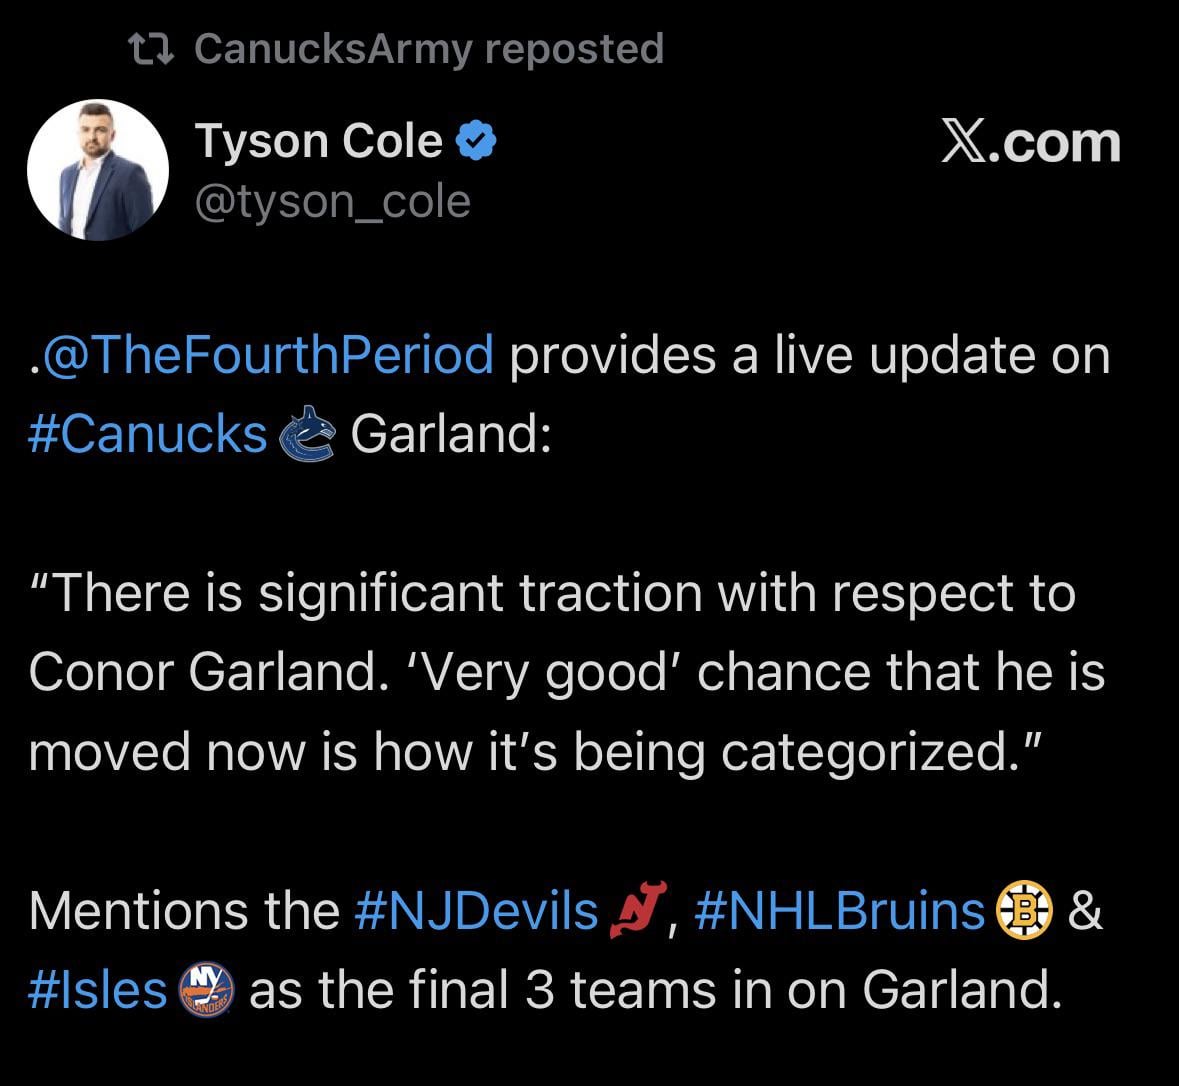Open the #Canucks hashtag
This screenshot has height=1086, width=1179.
(148, 434)
